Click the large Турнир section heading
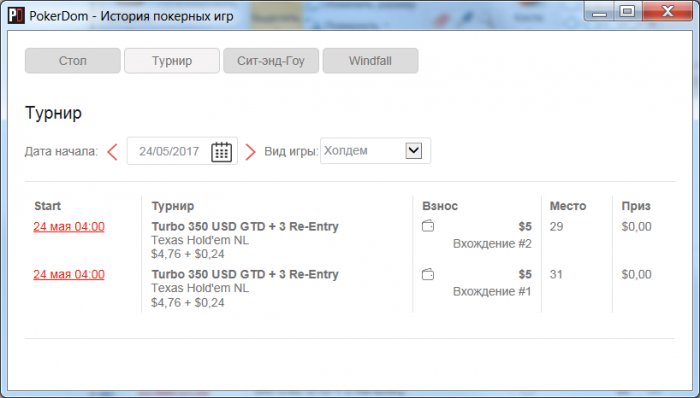Screen dimensions: 700x398 (x=54, y=112)
